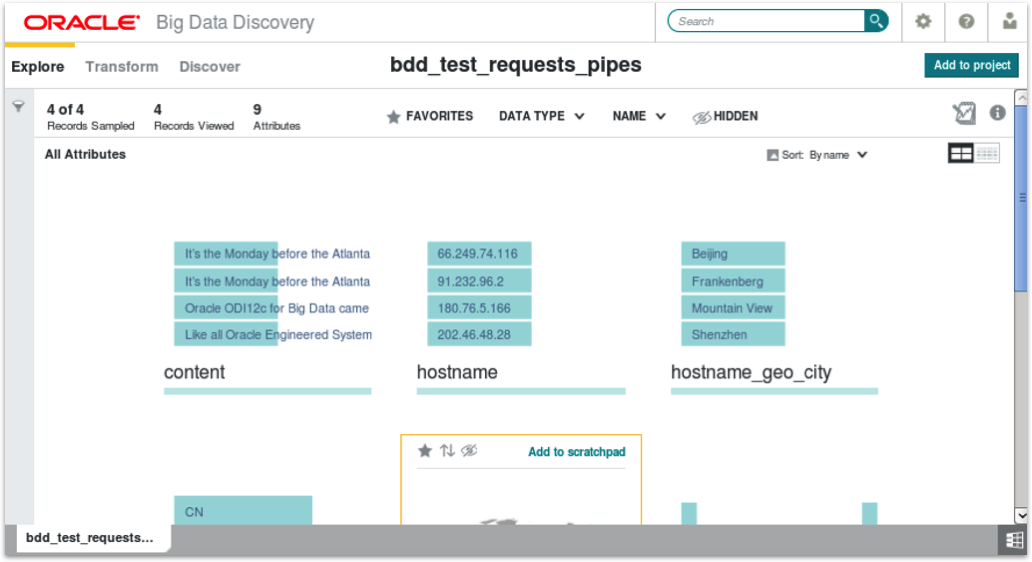Click the 4 of 4 Records Sampled count
The height and width of the screenshot is (562, 1032).
click(x=90, y=116)
